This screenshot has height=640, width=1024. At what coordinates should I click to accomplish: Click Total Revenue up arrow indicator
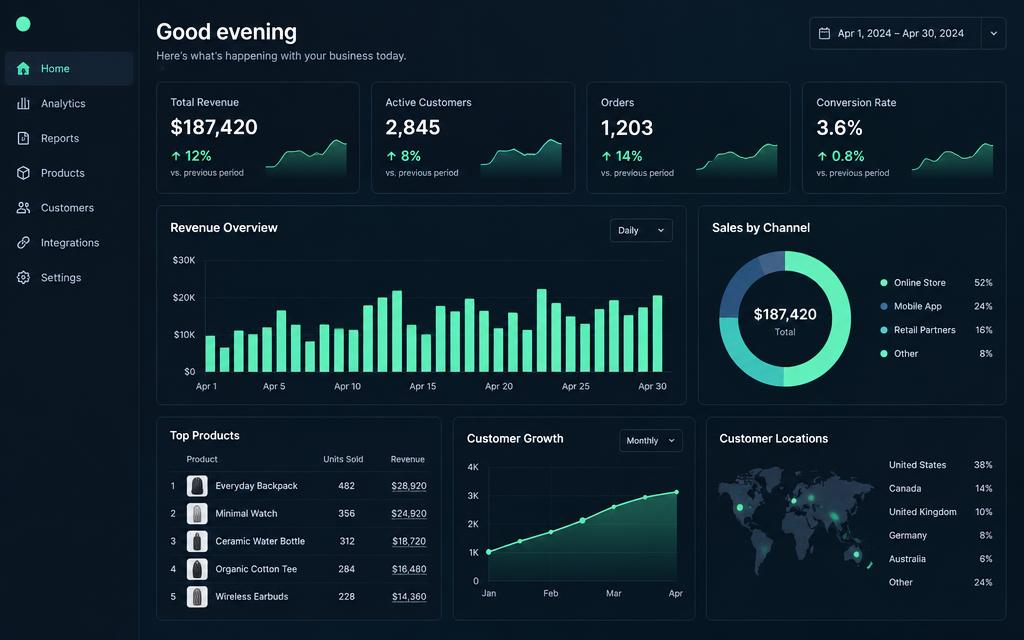click(x=175, y=156)
